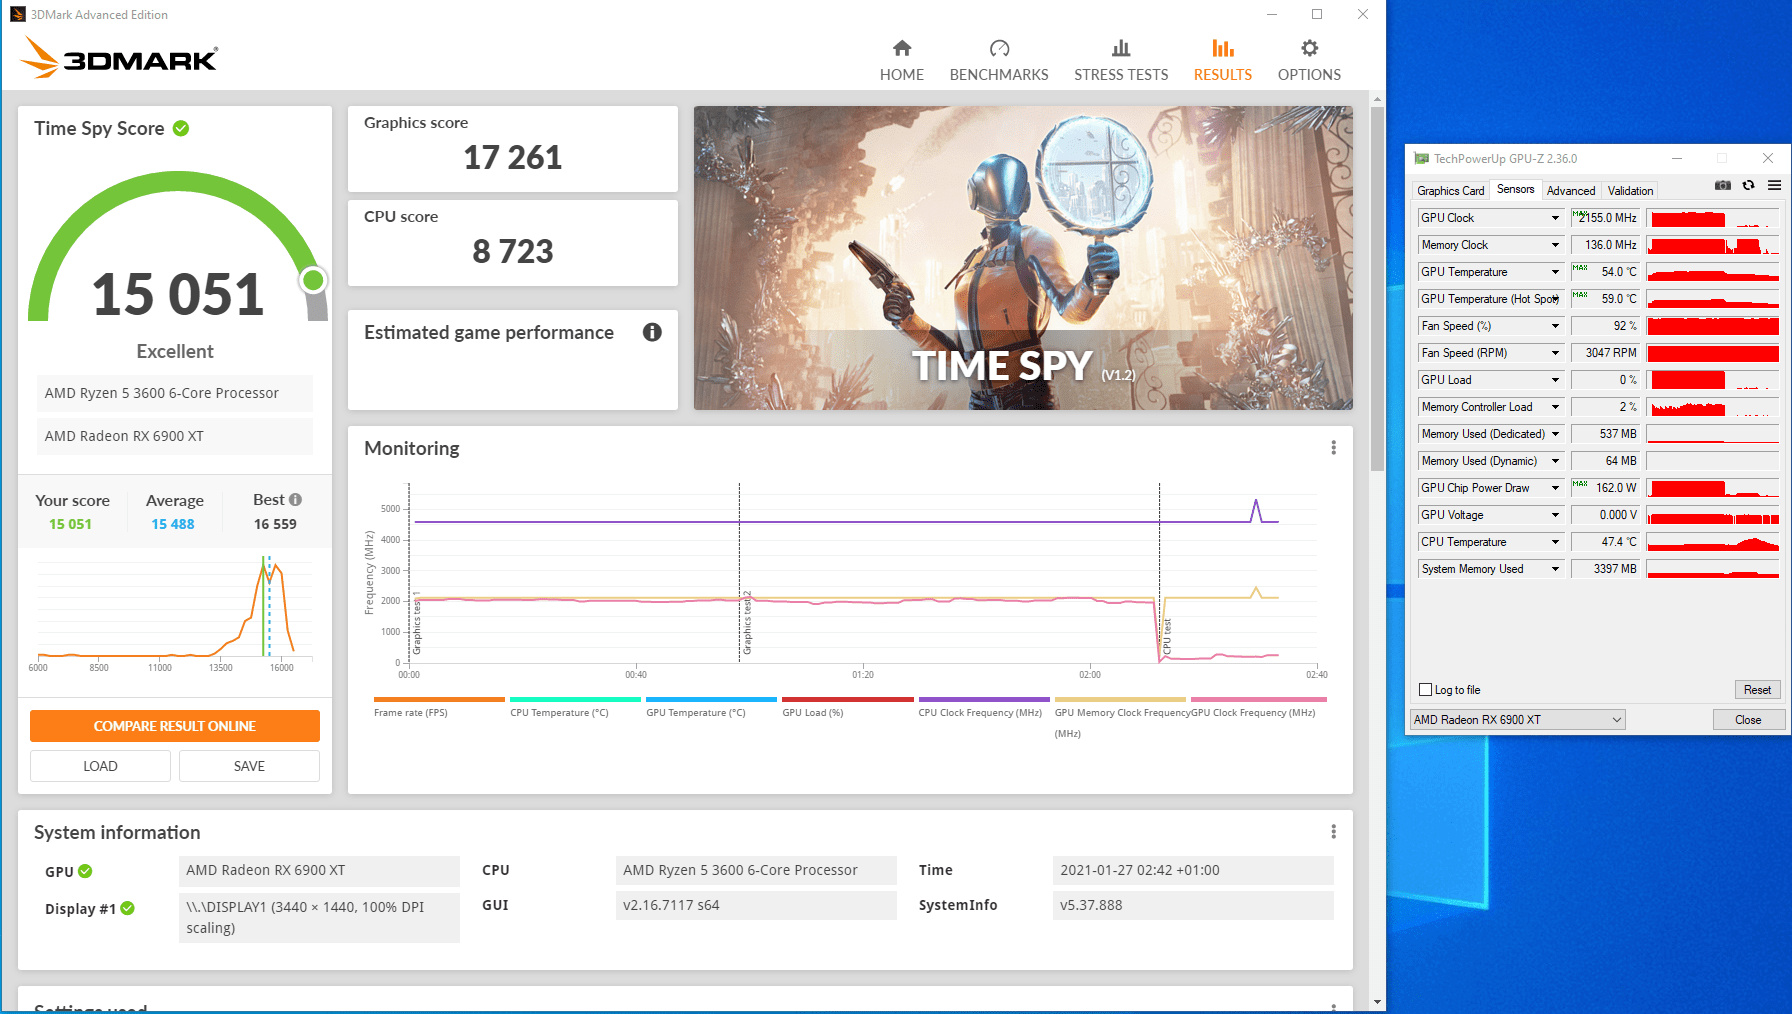Click the Average score 15 488
The height and width of the screenshot is (1014, 1792).
[x=173, y=524]
